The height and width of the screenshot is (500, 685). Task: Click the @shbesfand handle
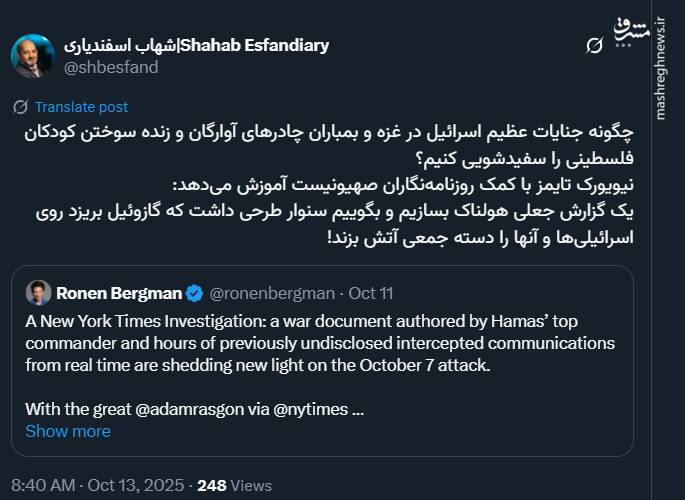pos(111,67)
